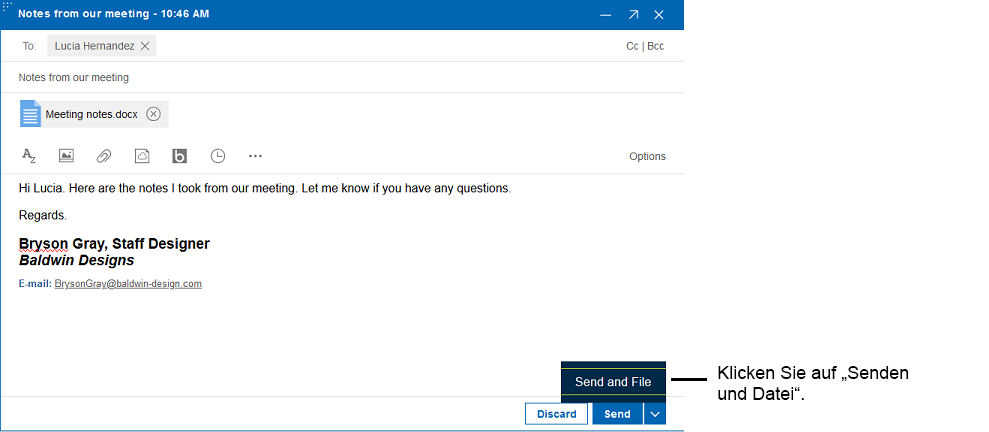The width and height of the screenshot is (989, 432).
Task: Open the more actions ellipsis menu
Action: coord(255,156)
